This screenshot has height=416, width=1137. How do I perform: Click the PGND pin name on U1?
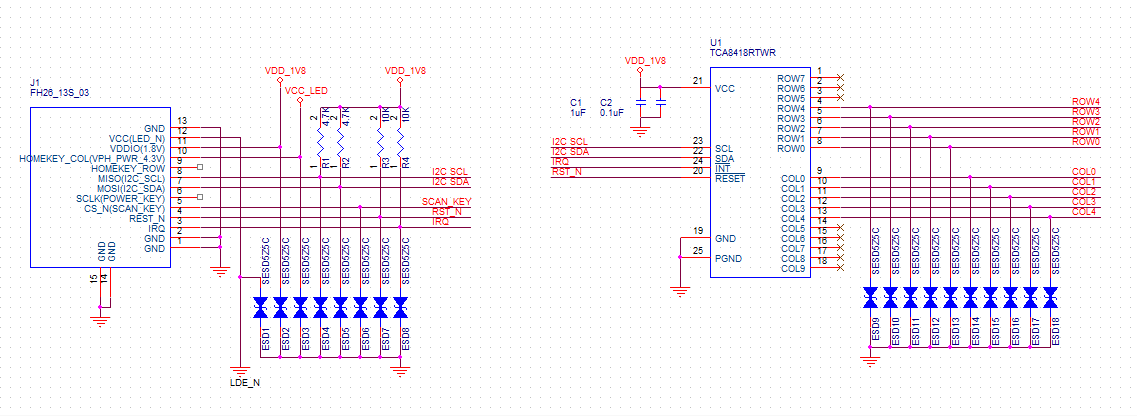coord(729,258)
